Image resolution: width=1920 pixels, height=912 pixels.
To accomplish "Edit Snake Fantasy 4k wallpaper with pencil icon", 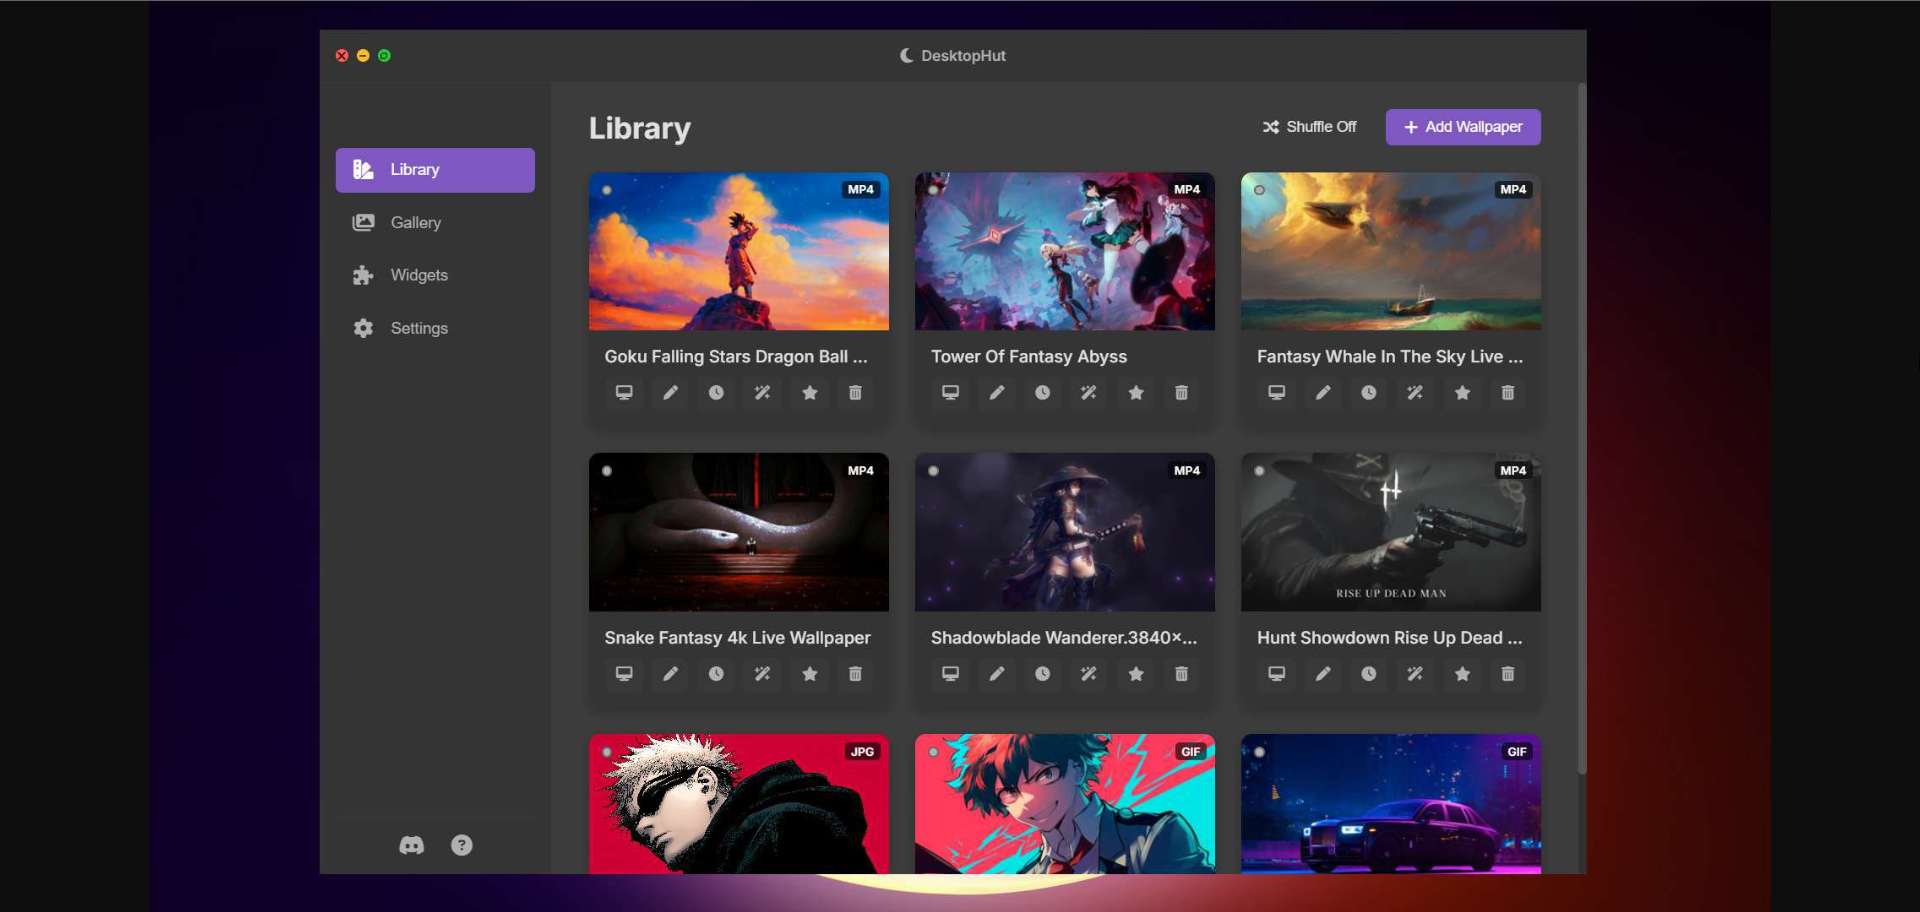I will (x=670, y=674).
